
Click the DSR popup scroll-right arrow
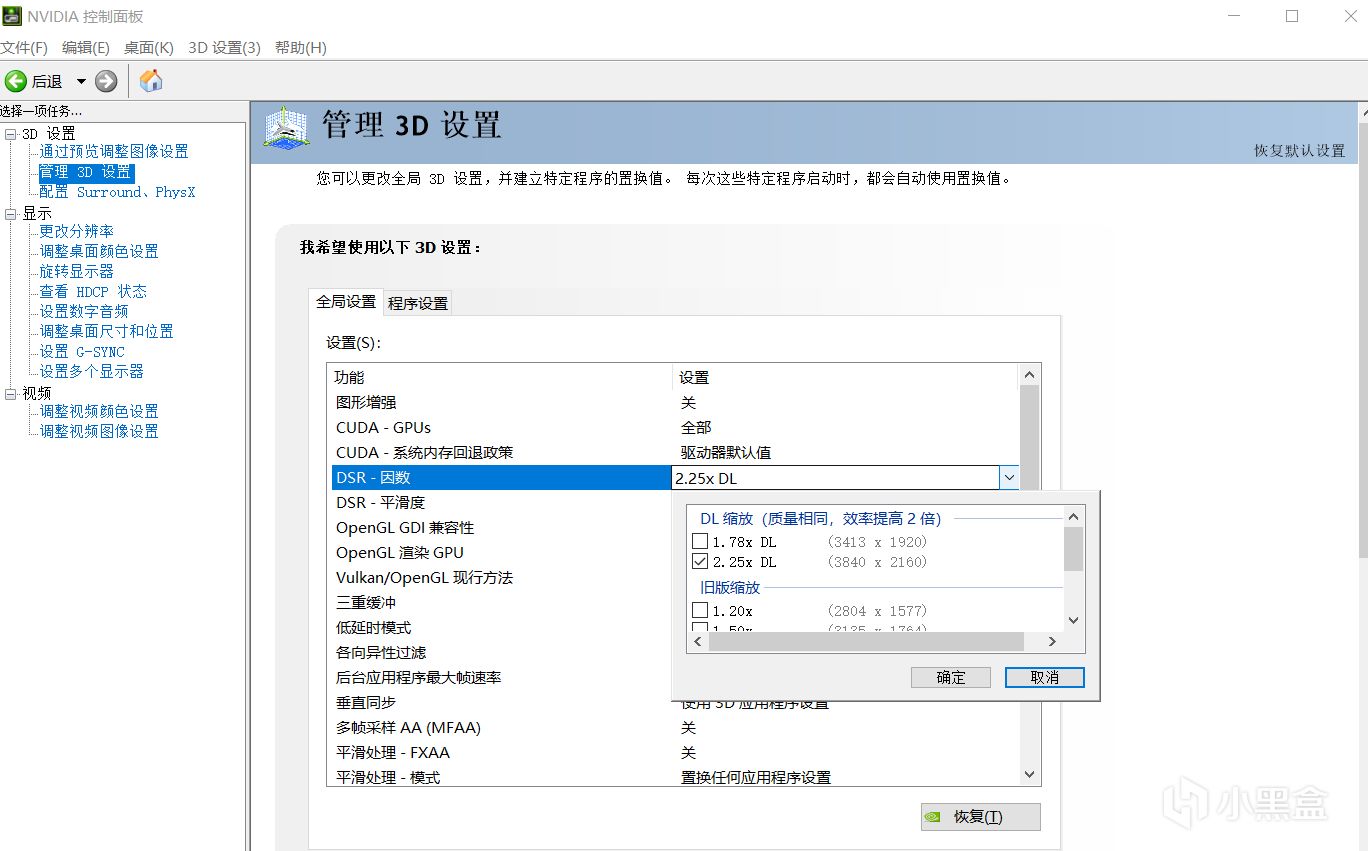[x=1052, y=641]
